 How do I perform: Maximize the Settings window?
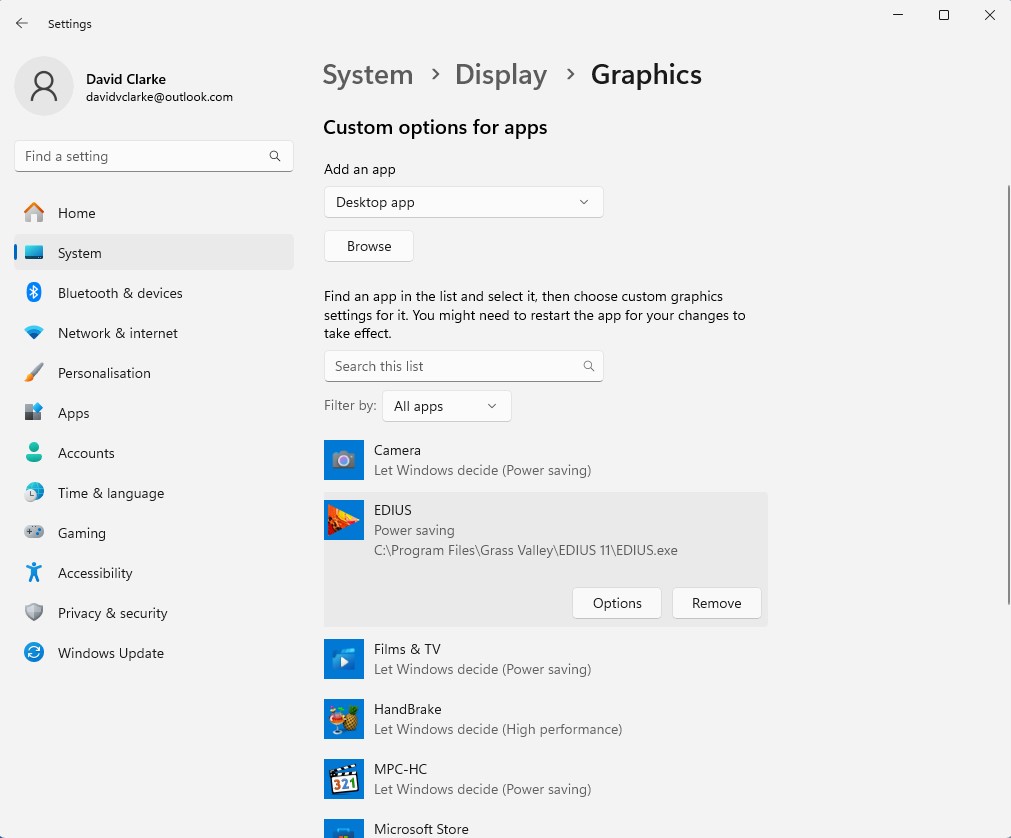(943, 15)
